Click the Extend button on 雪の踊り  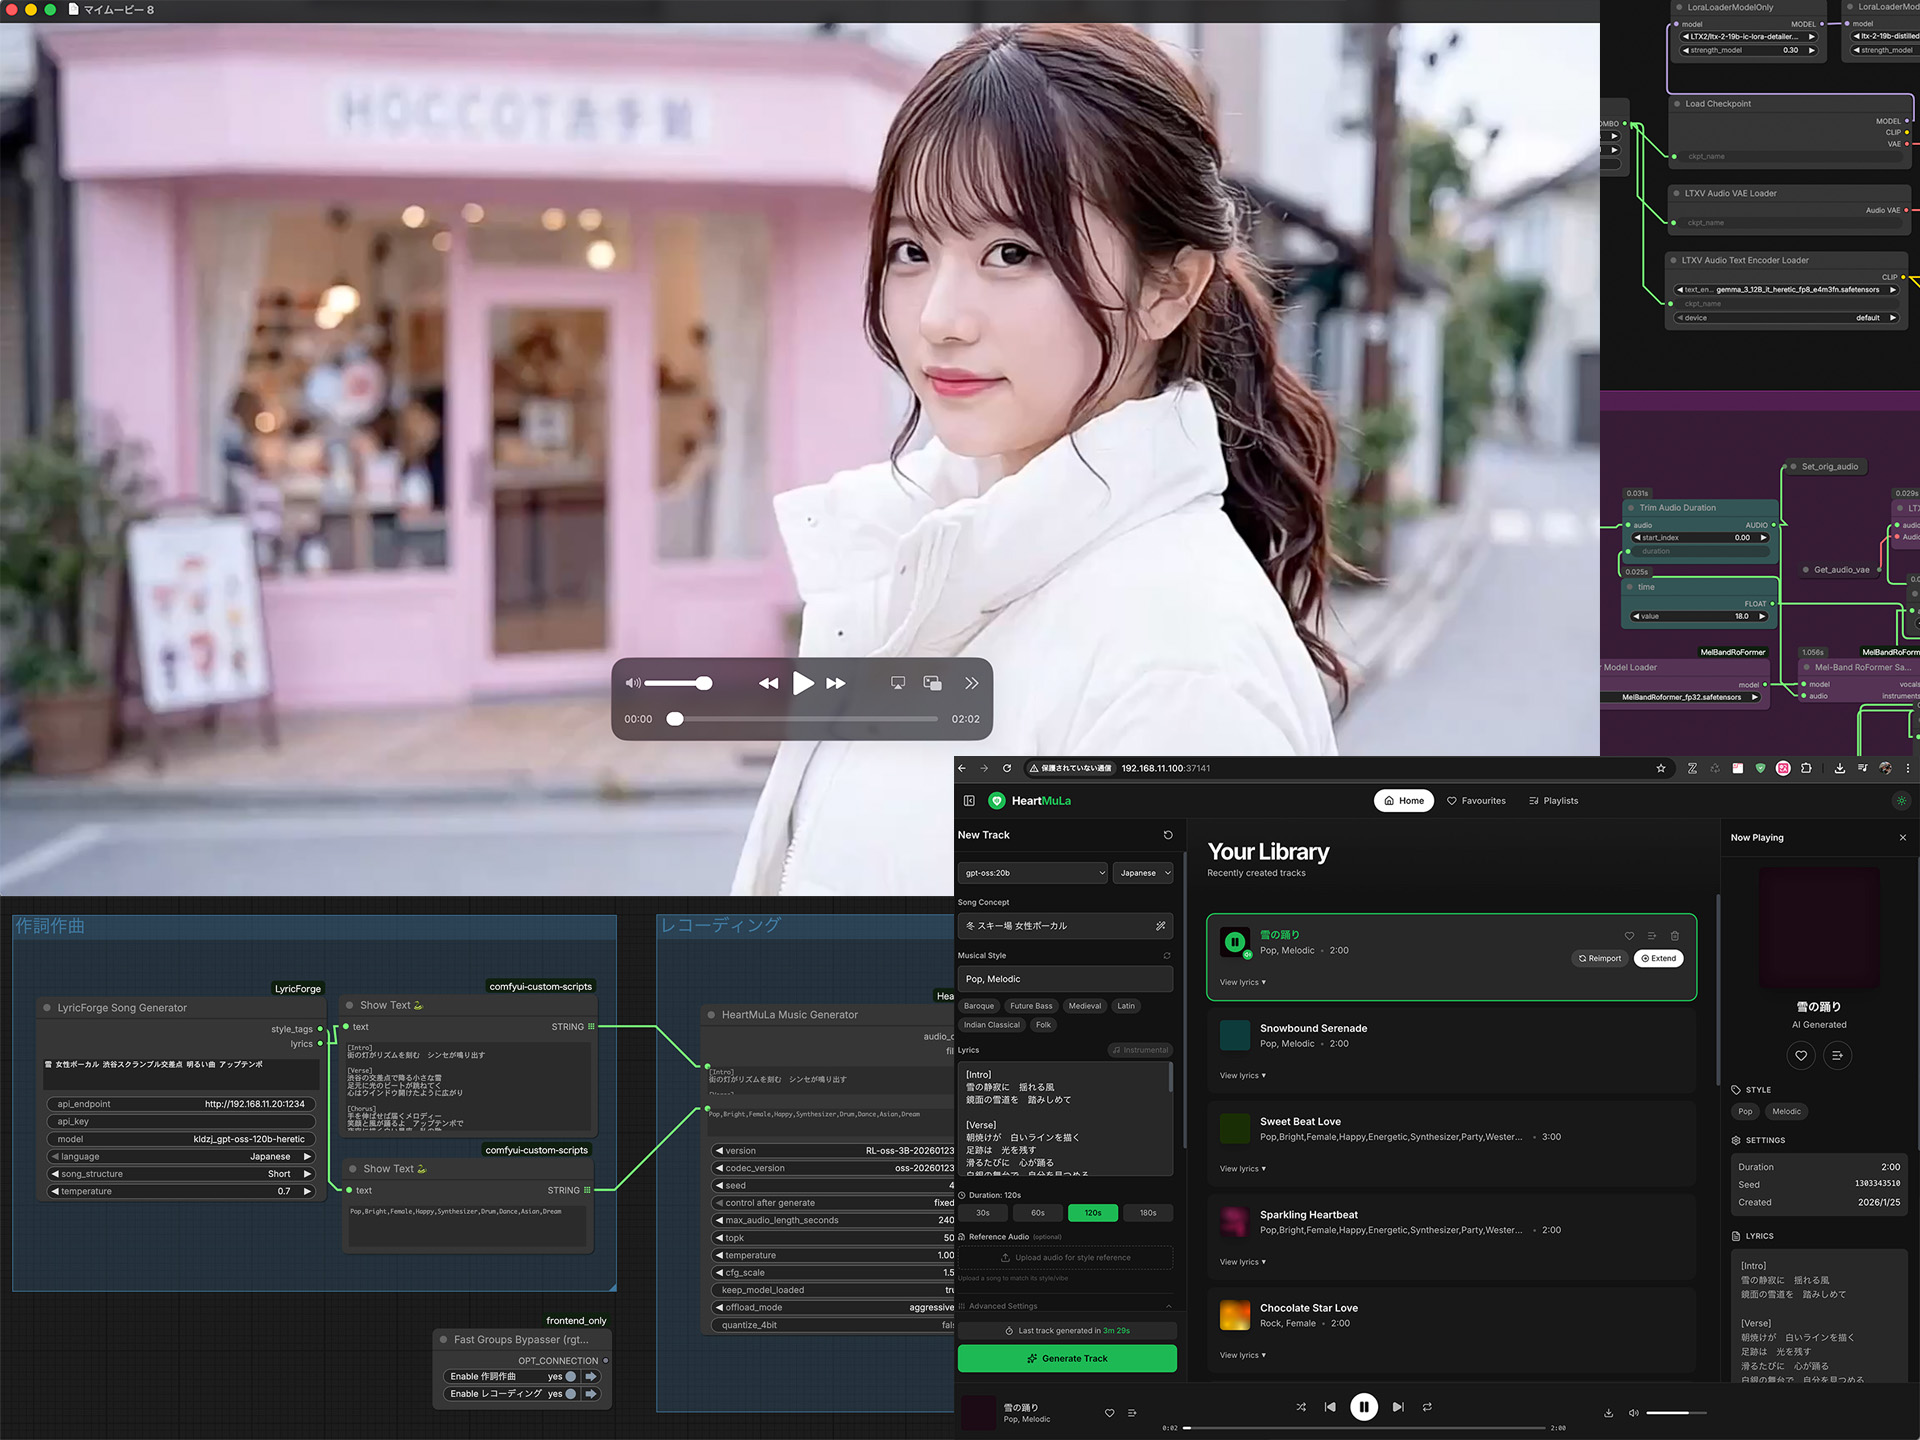tap(1658, 958)
